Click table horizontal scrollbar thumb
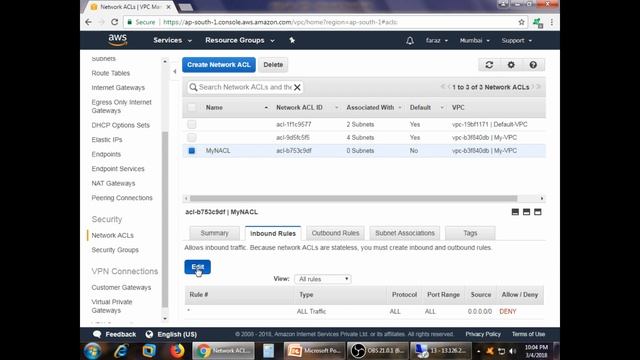The height and width of the screenshot is (360, 640). point(353,198)
